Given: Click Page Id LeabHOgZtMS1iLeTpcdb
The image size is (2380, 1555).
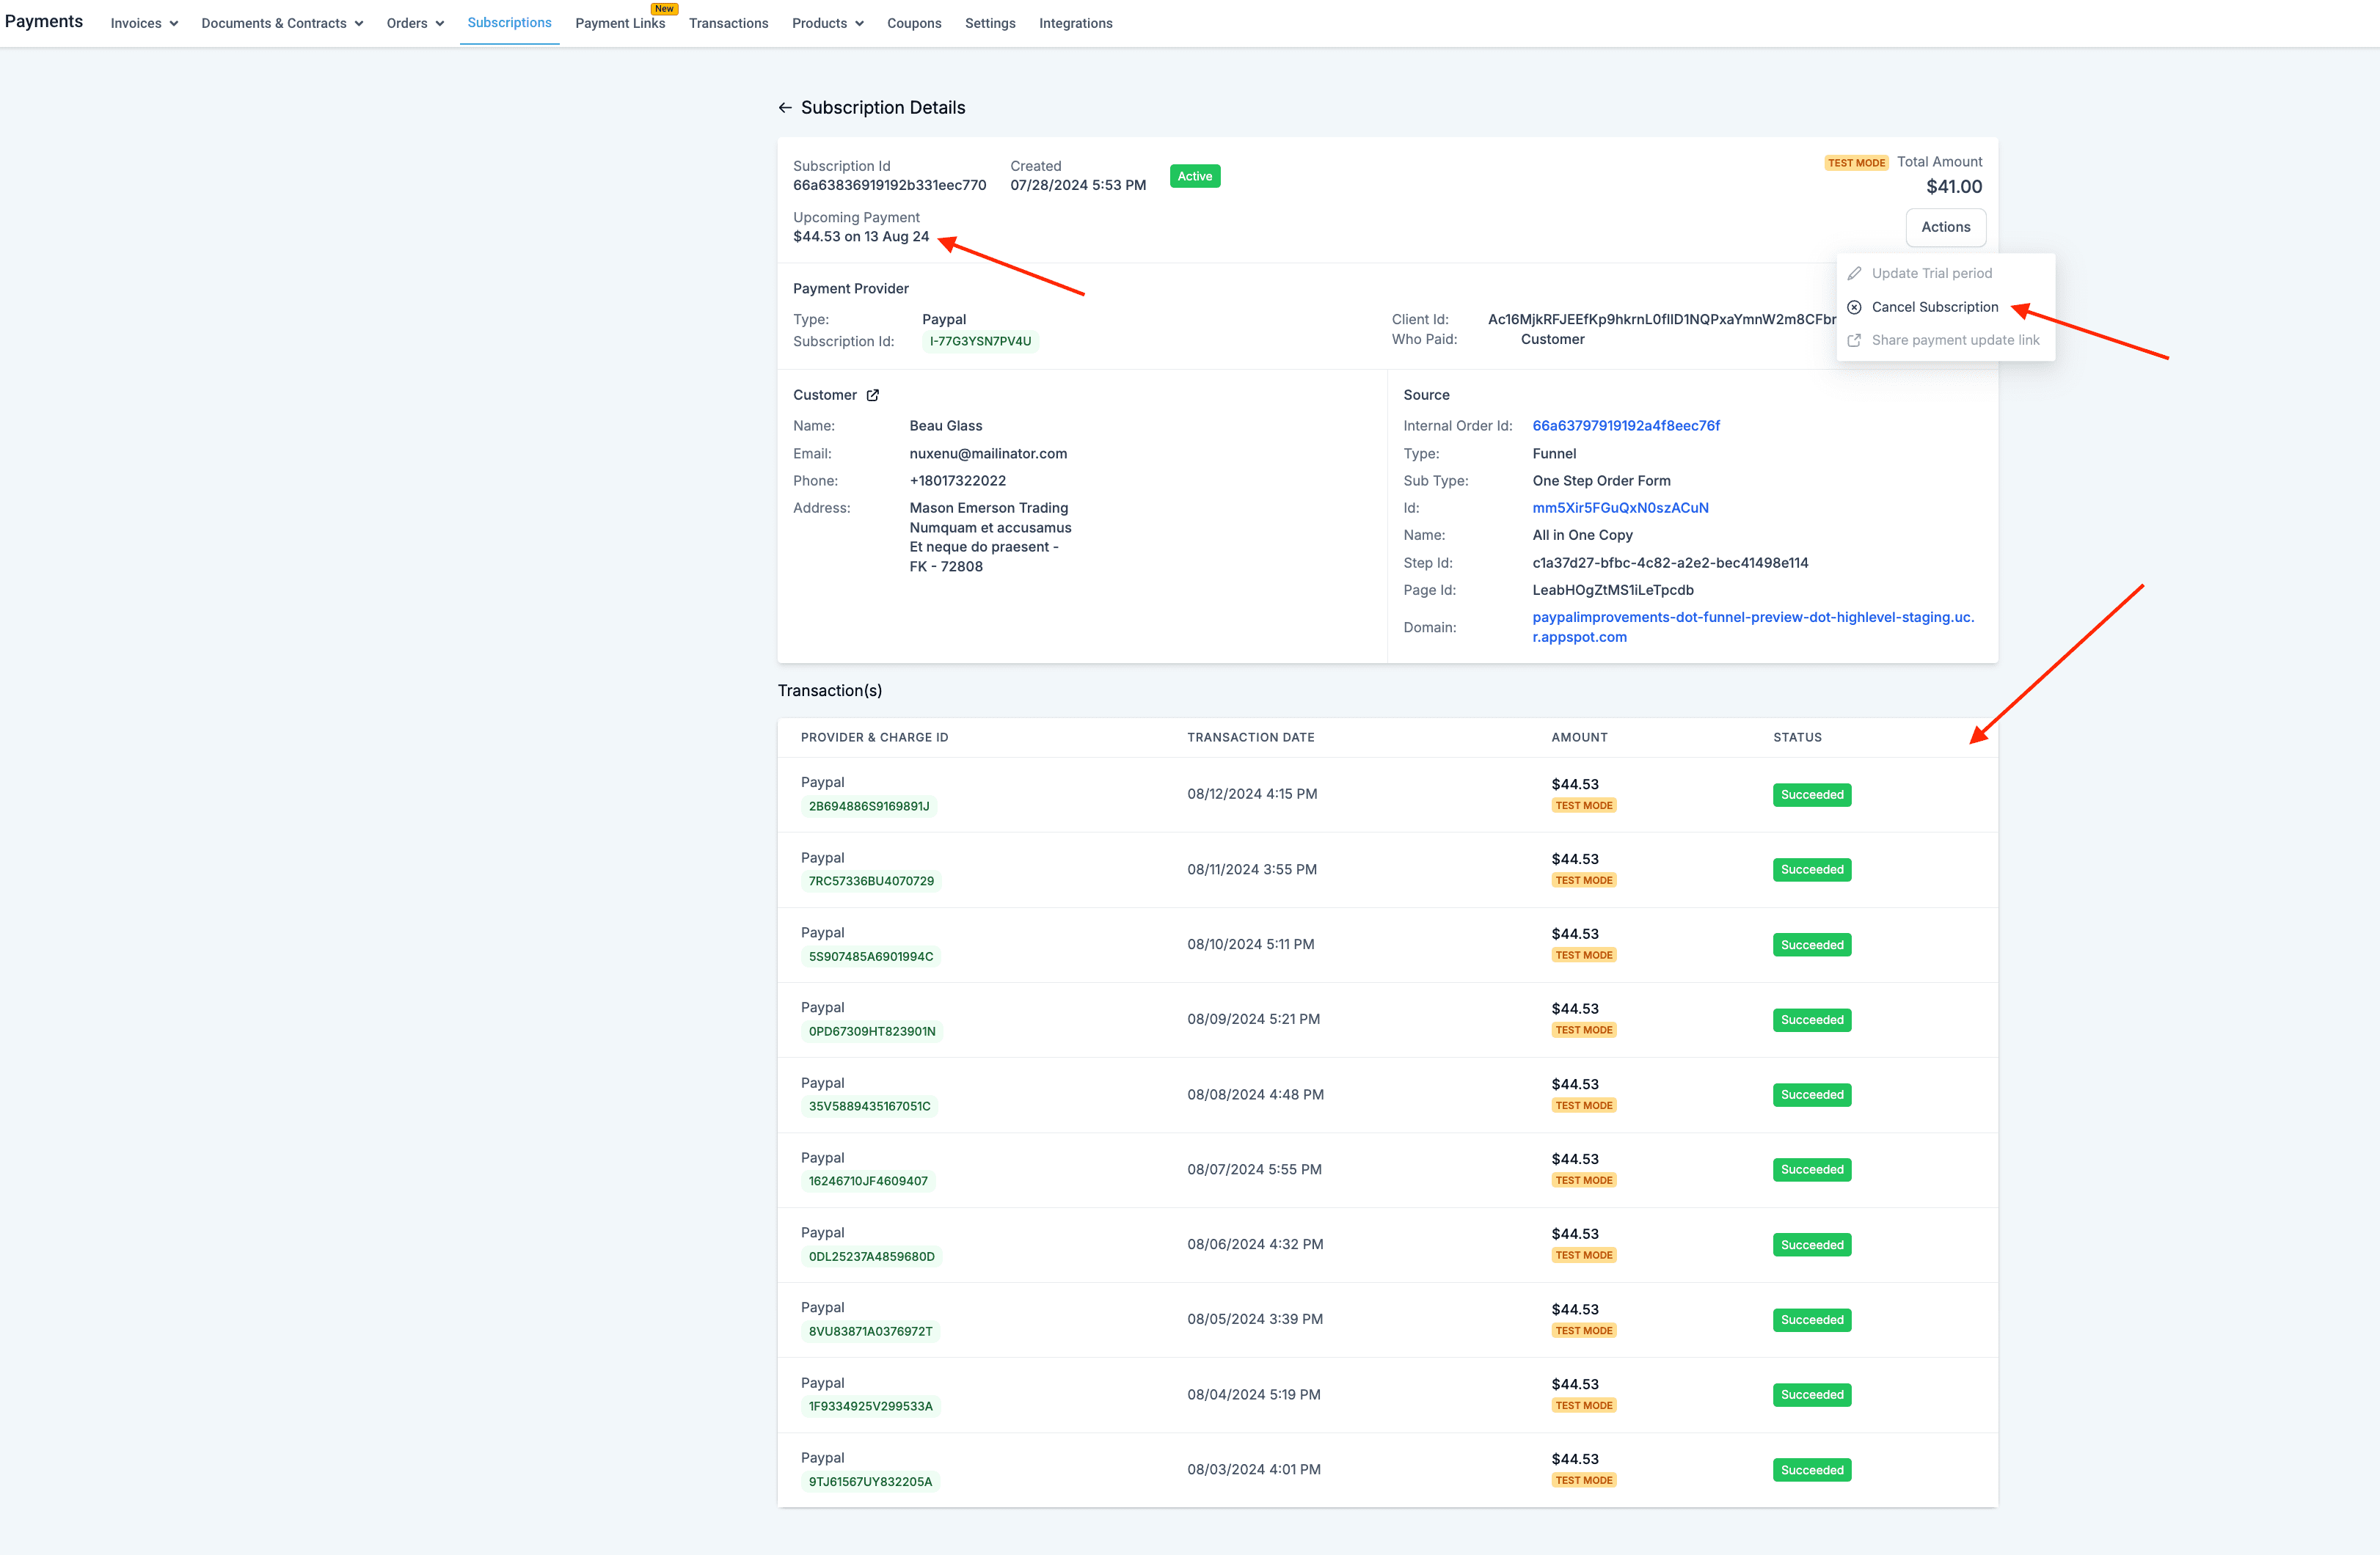Looking at the screenshot, I should pyautogui.click(x=1613, y=590).
